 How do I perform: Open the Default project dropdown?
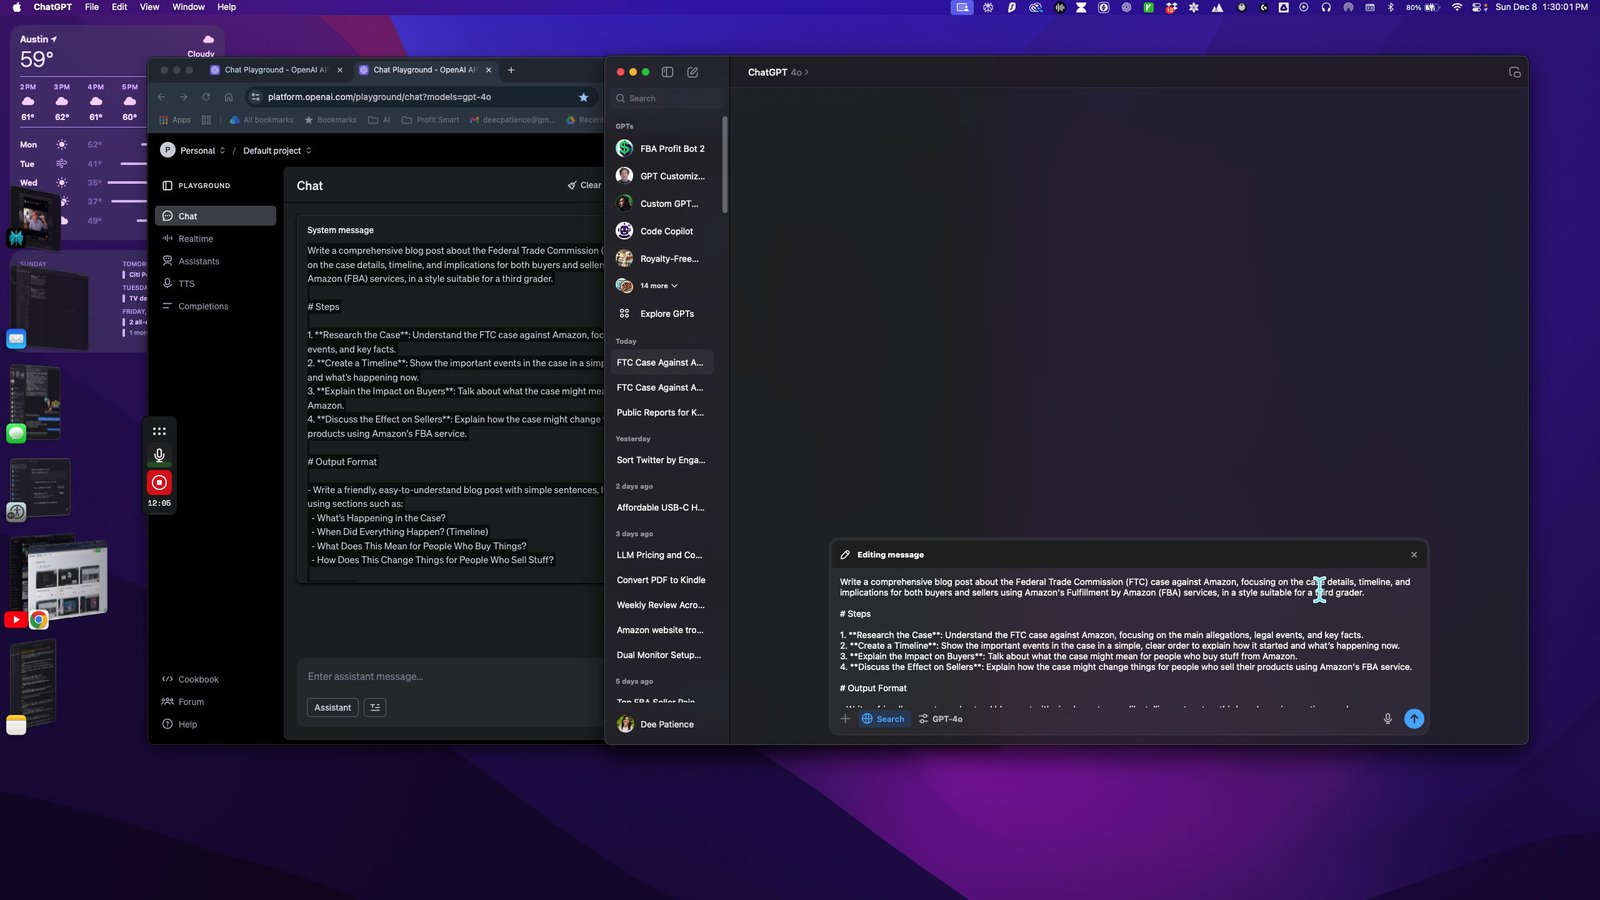coord(277,151)
